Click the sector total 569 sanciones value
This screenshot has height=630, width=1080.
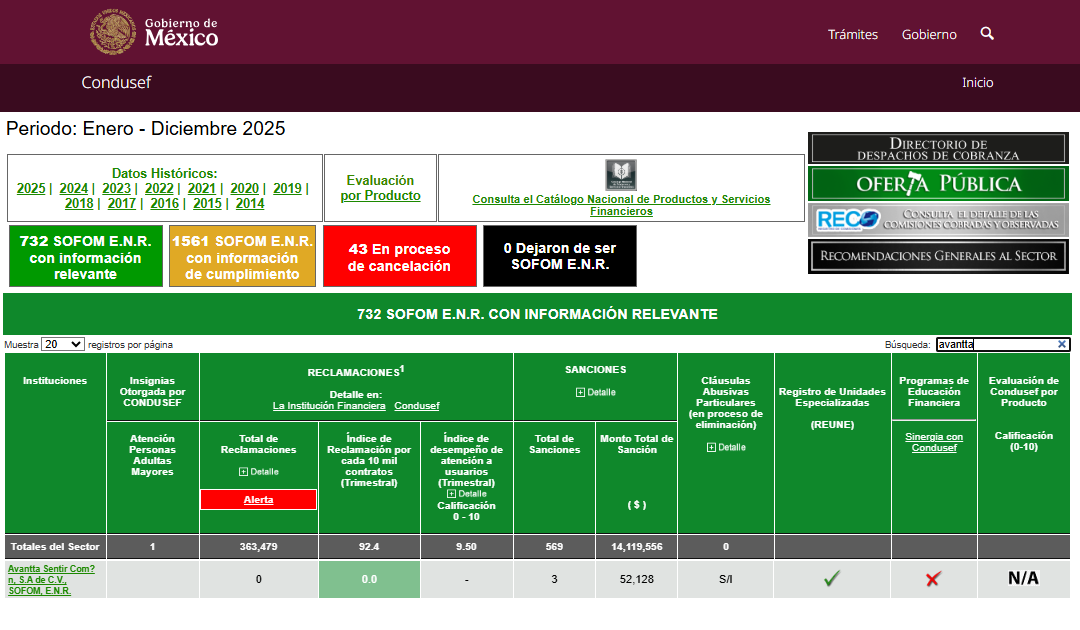pyautogui.click(x=554, y=547)
